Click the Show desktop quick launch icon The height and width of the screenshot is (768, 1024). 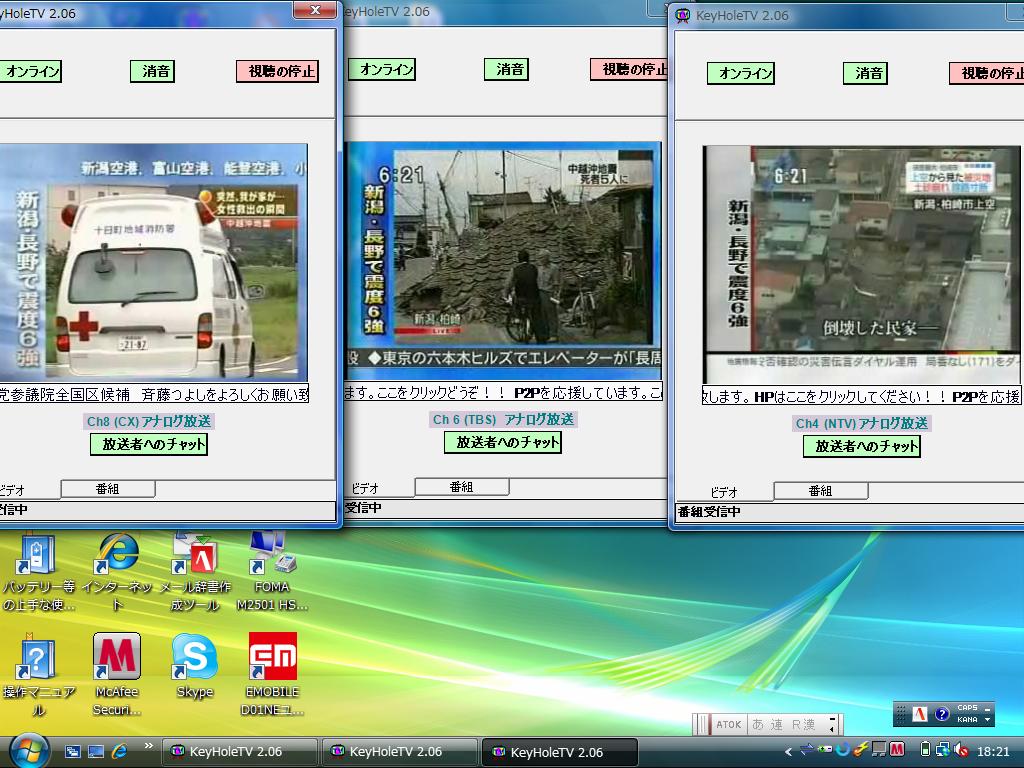[96, 752]
